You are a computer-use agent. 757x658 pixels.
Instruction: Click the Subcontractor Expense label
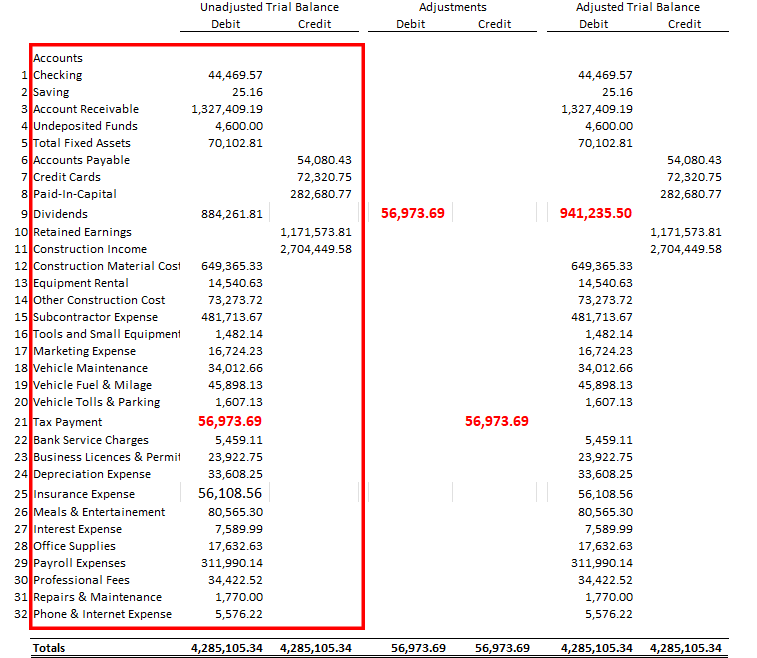coord(96,317)
